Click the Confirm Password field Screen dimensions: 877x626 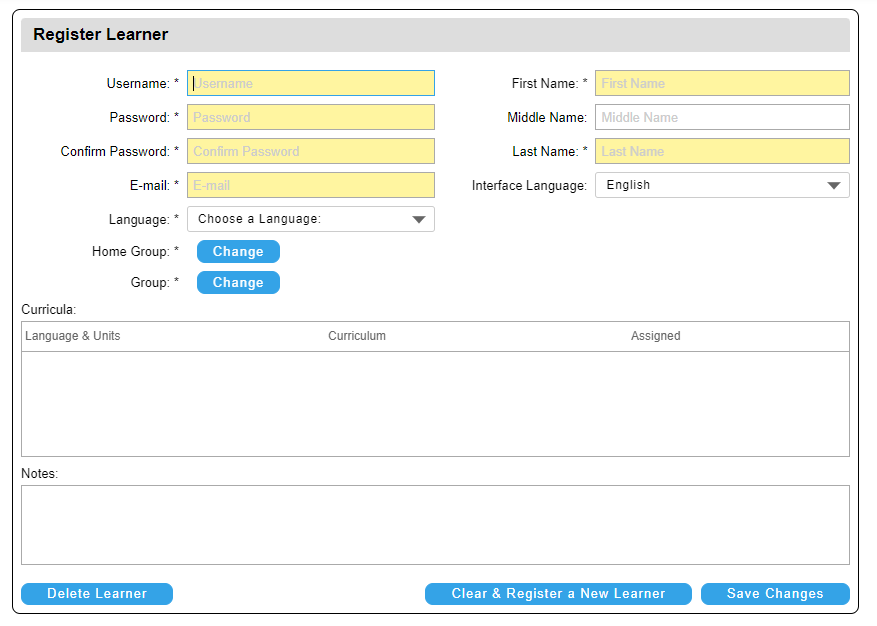coord(310,151)
